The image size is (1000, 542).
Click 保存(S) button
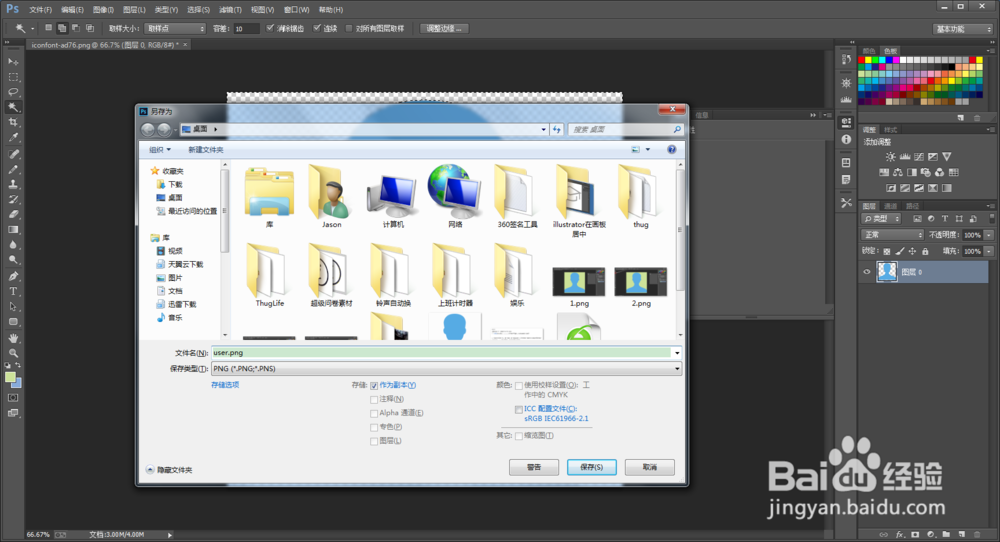(591, 467)
